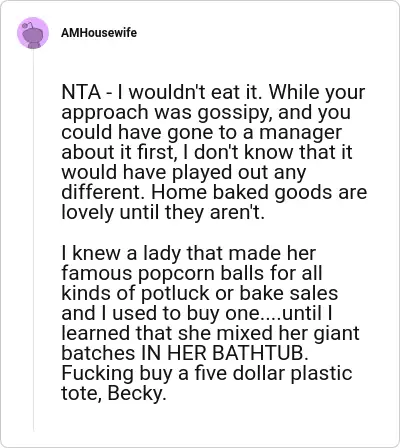Click the phrase IN HER BATHTUB
400x448 pixels.
(223, 353)
